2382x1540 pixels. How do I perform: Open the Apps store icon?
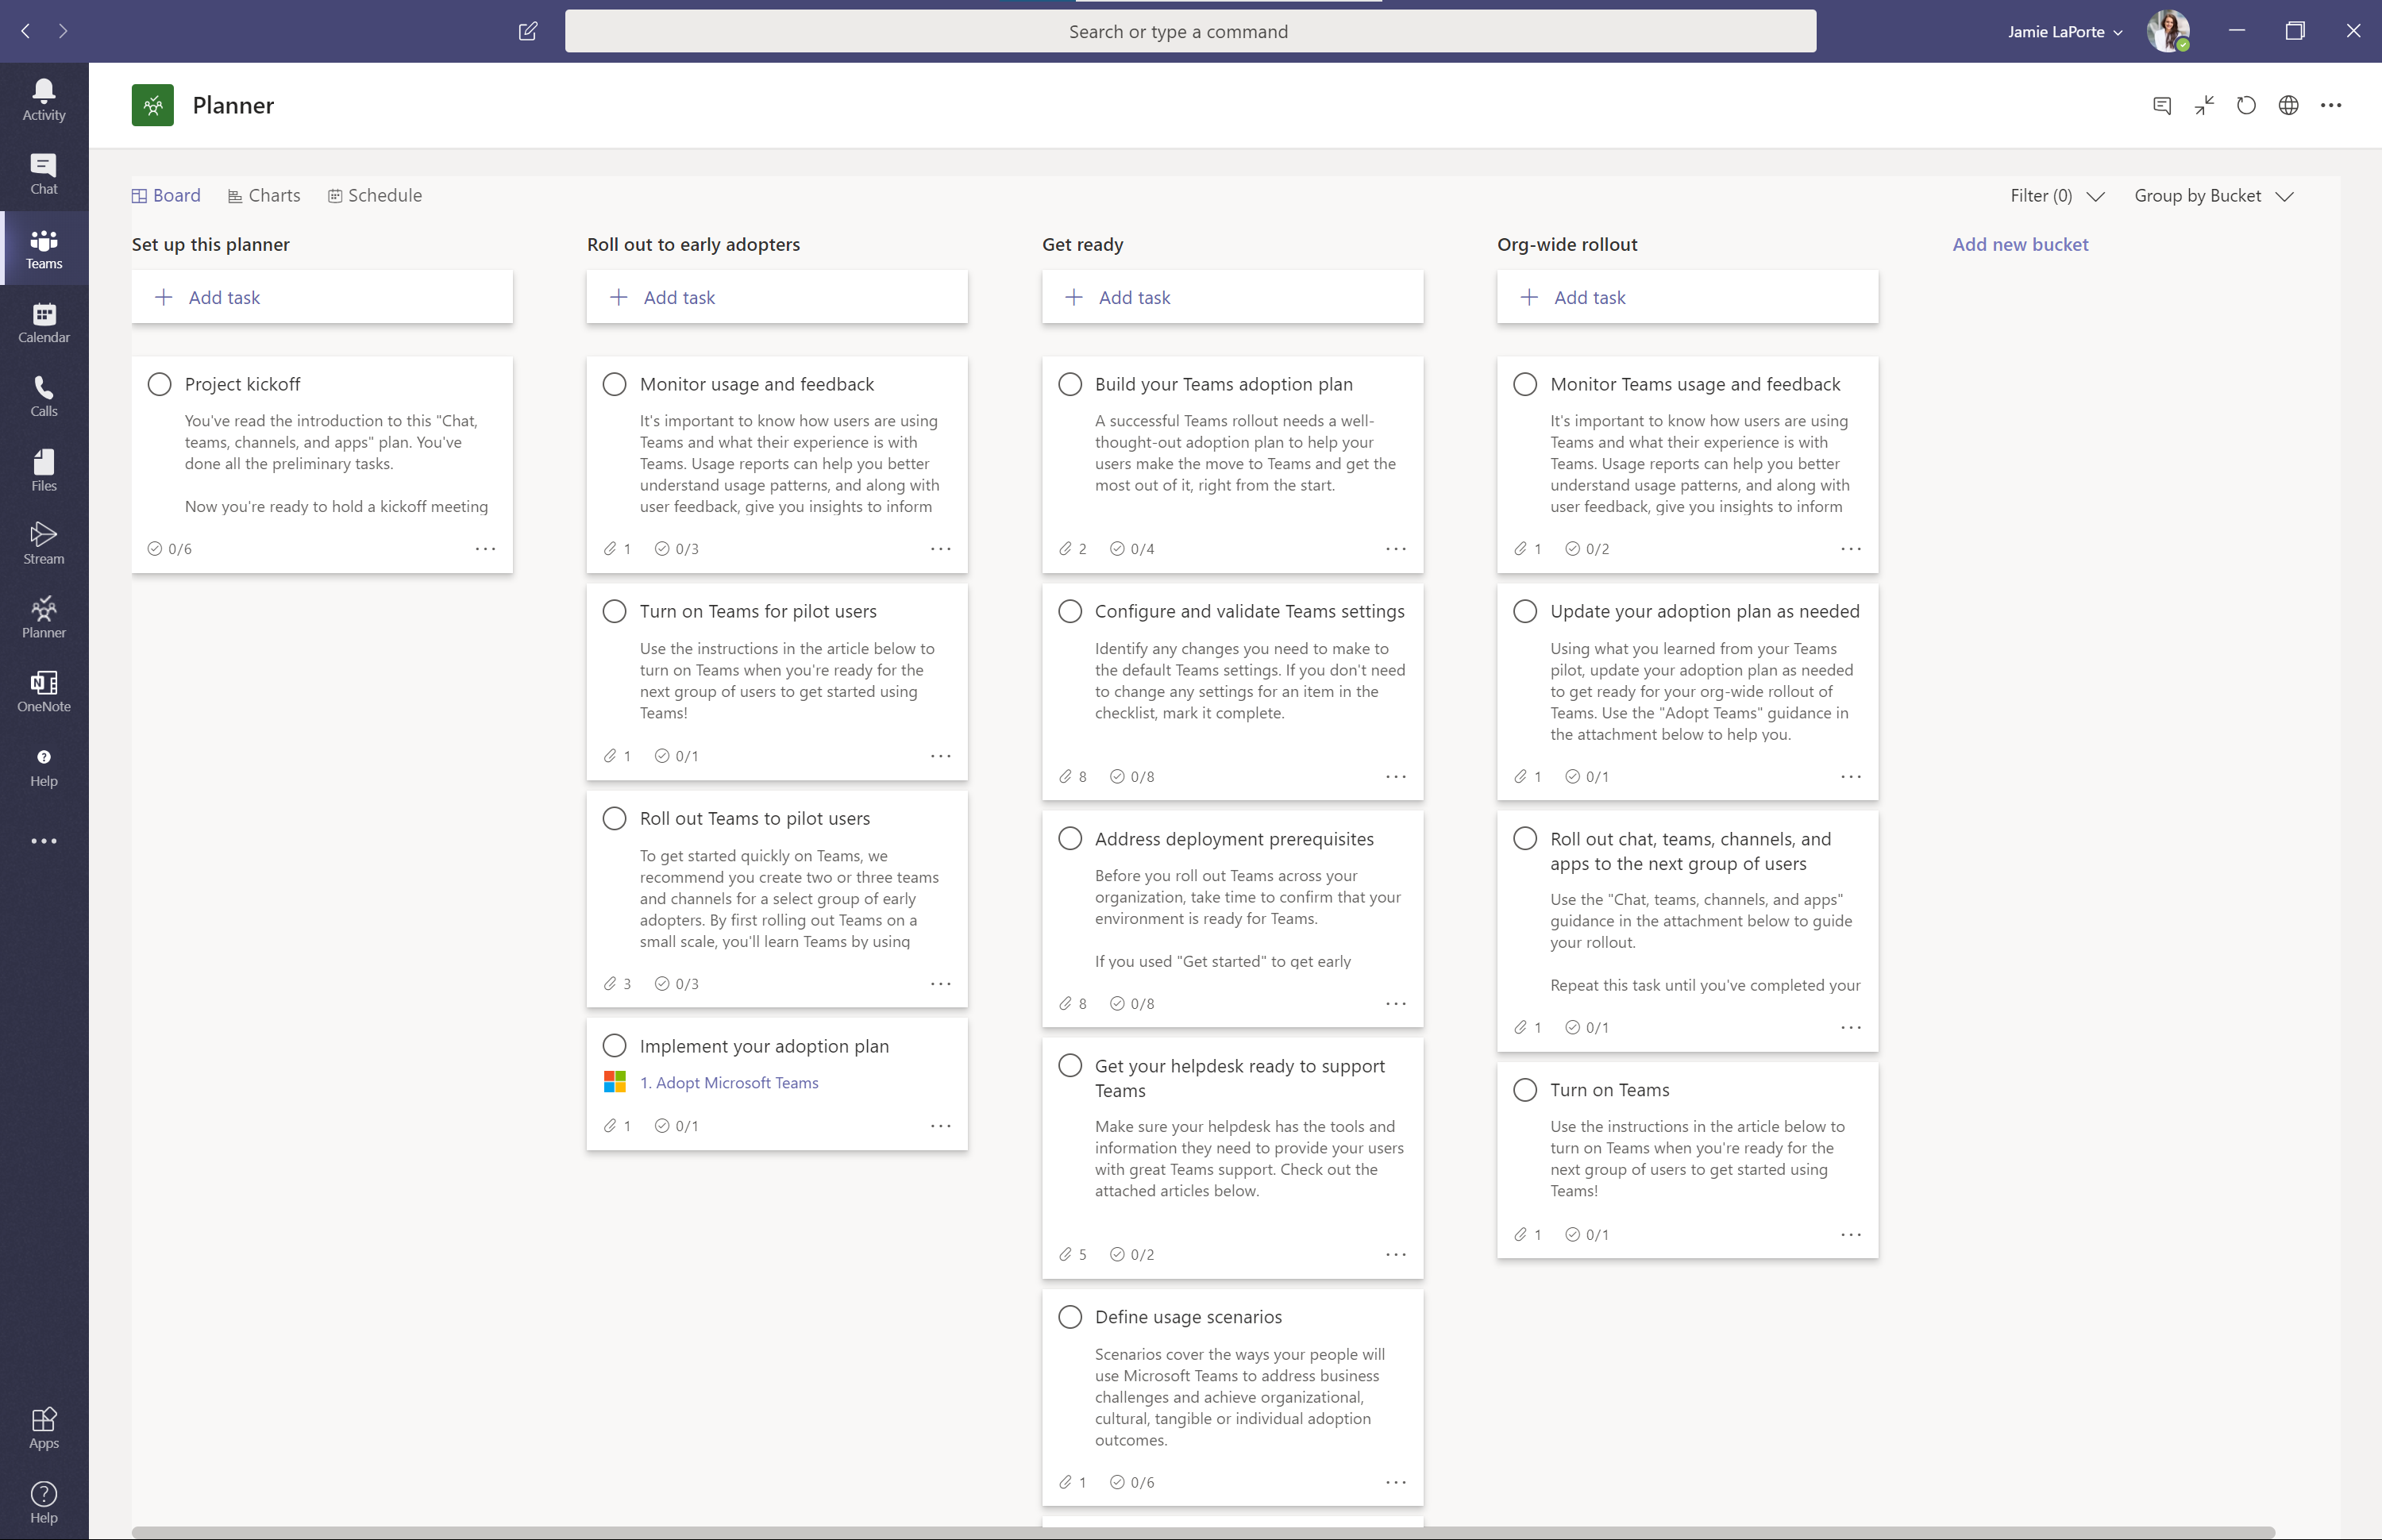pos(44,1428)
